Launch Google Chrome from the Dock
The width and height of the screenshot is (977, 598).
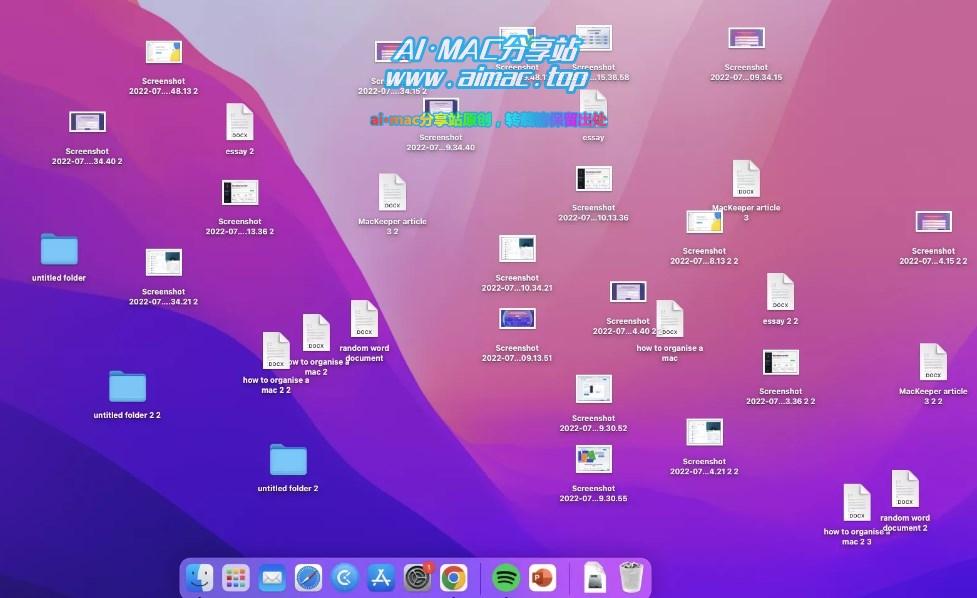pyautogui.click(x=454, y=578)
